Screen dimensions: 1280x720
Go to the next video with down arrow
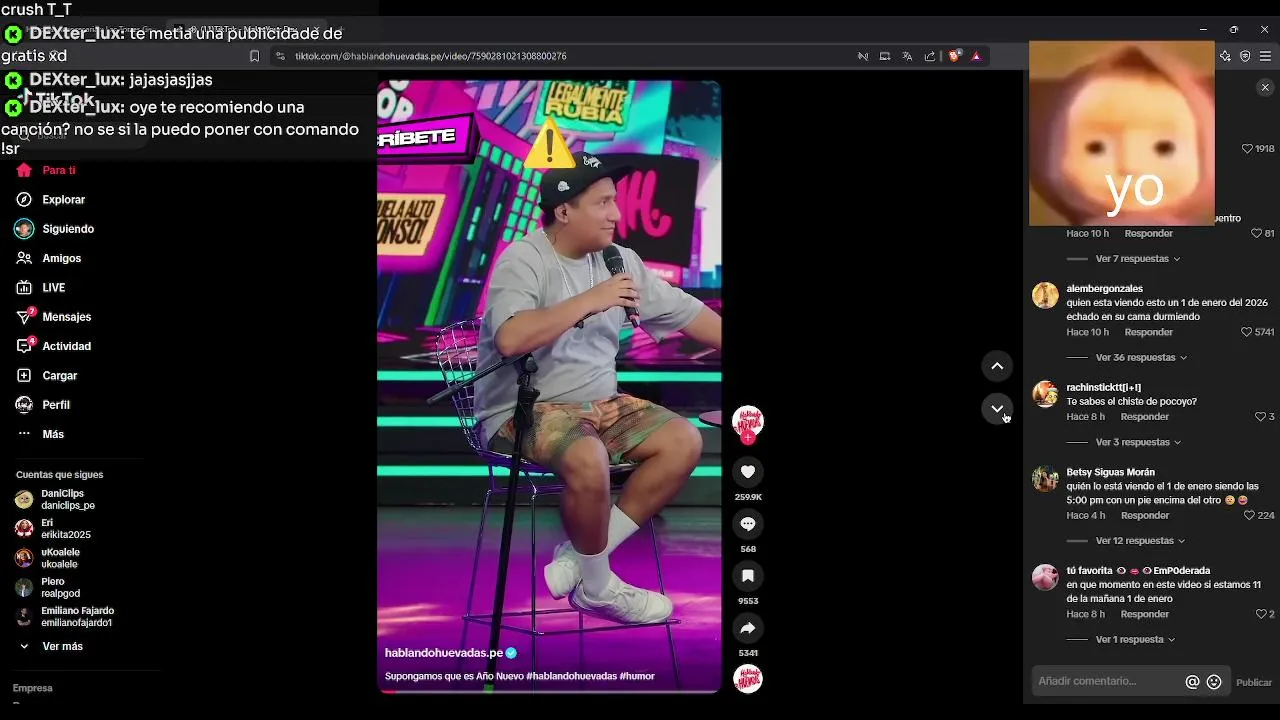[x=997, y=409]
